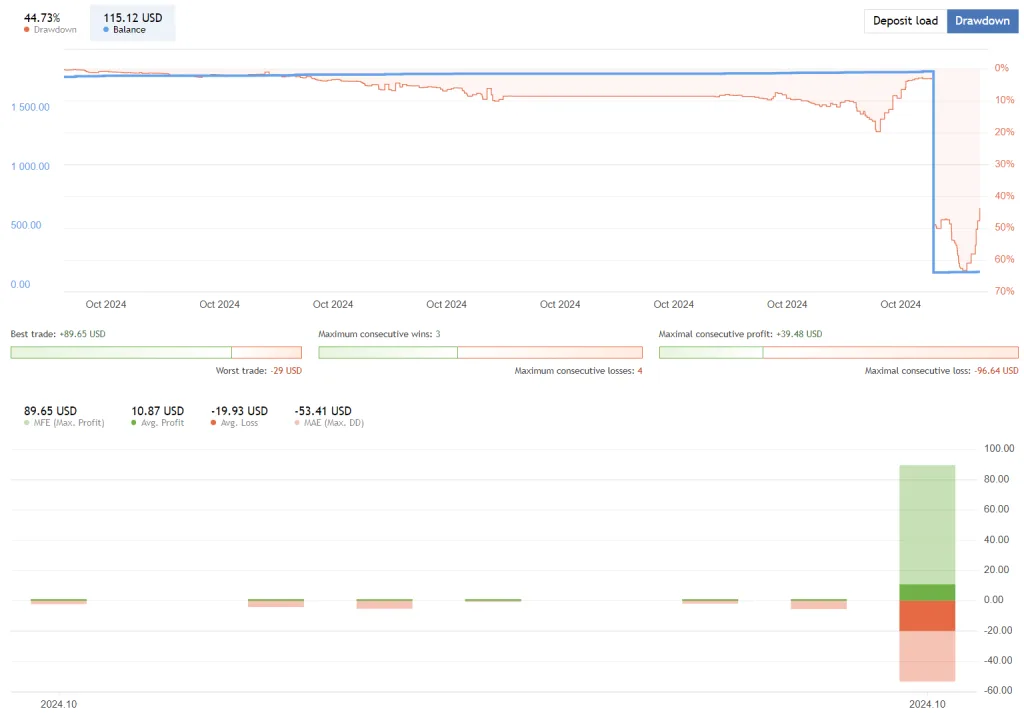Click the Maximum consecutive wins bar
This screenshot has width=1024, height=713.
[x=480, y=352]
